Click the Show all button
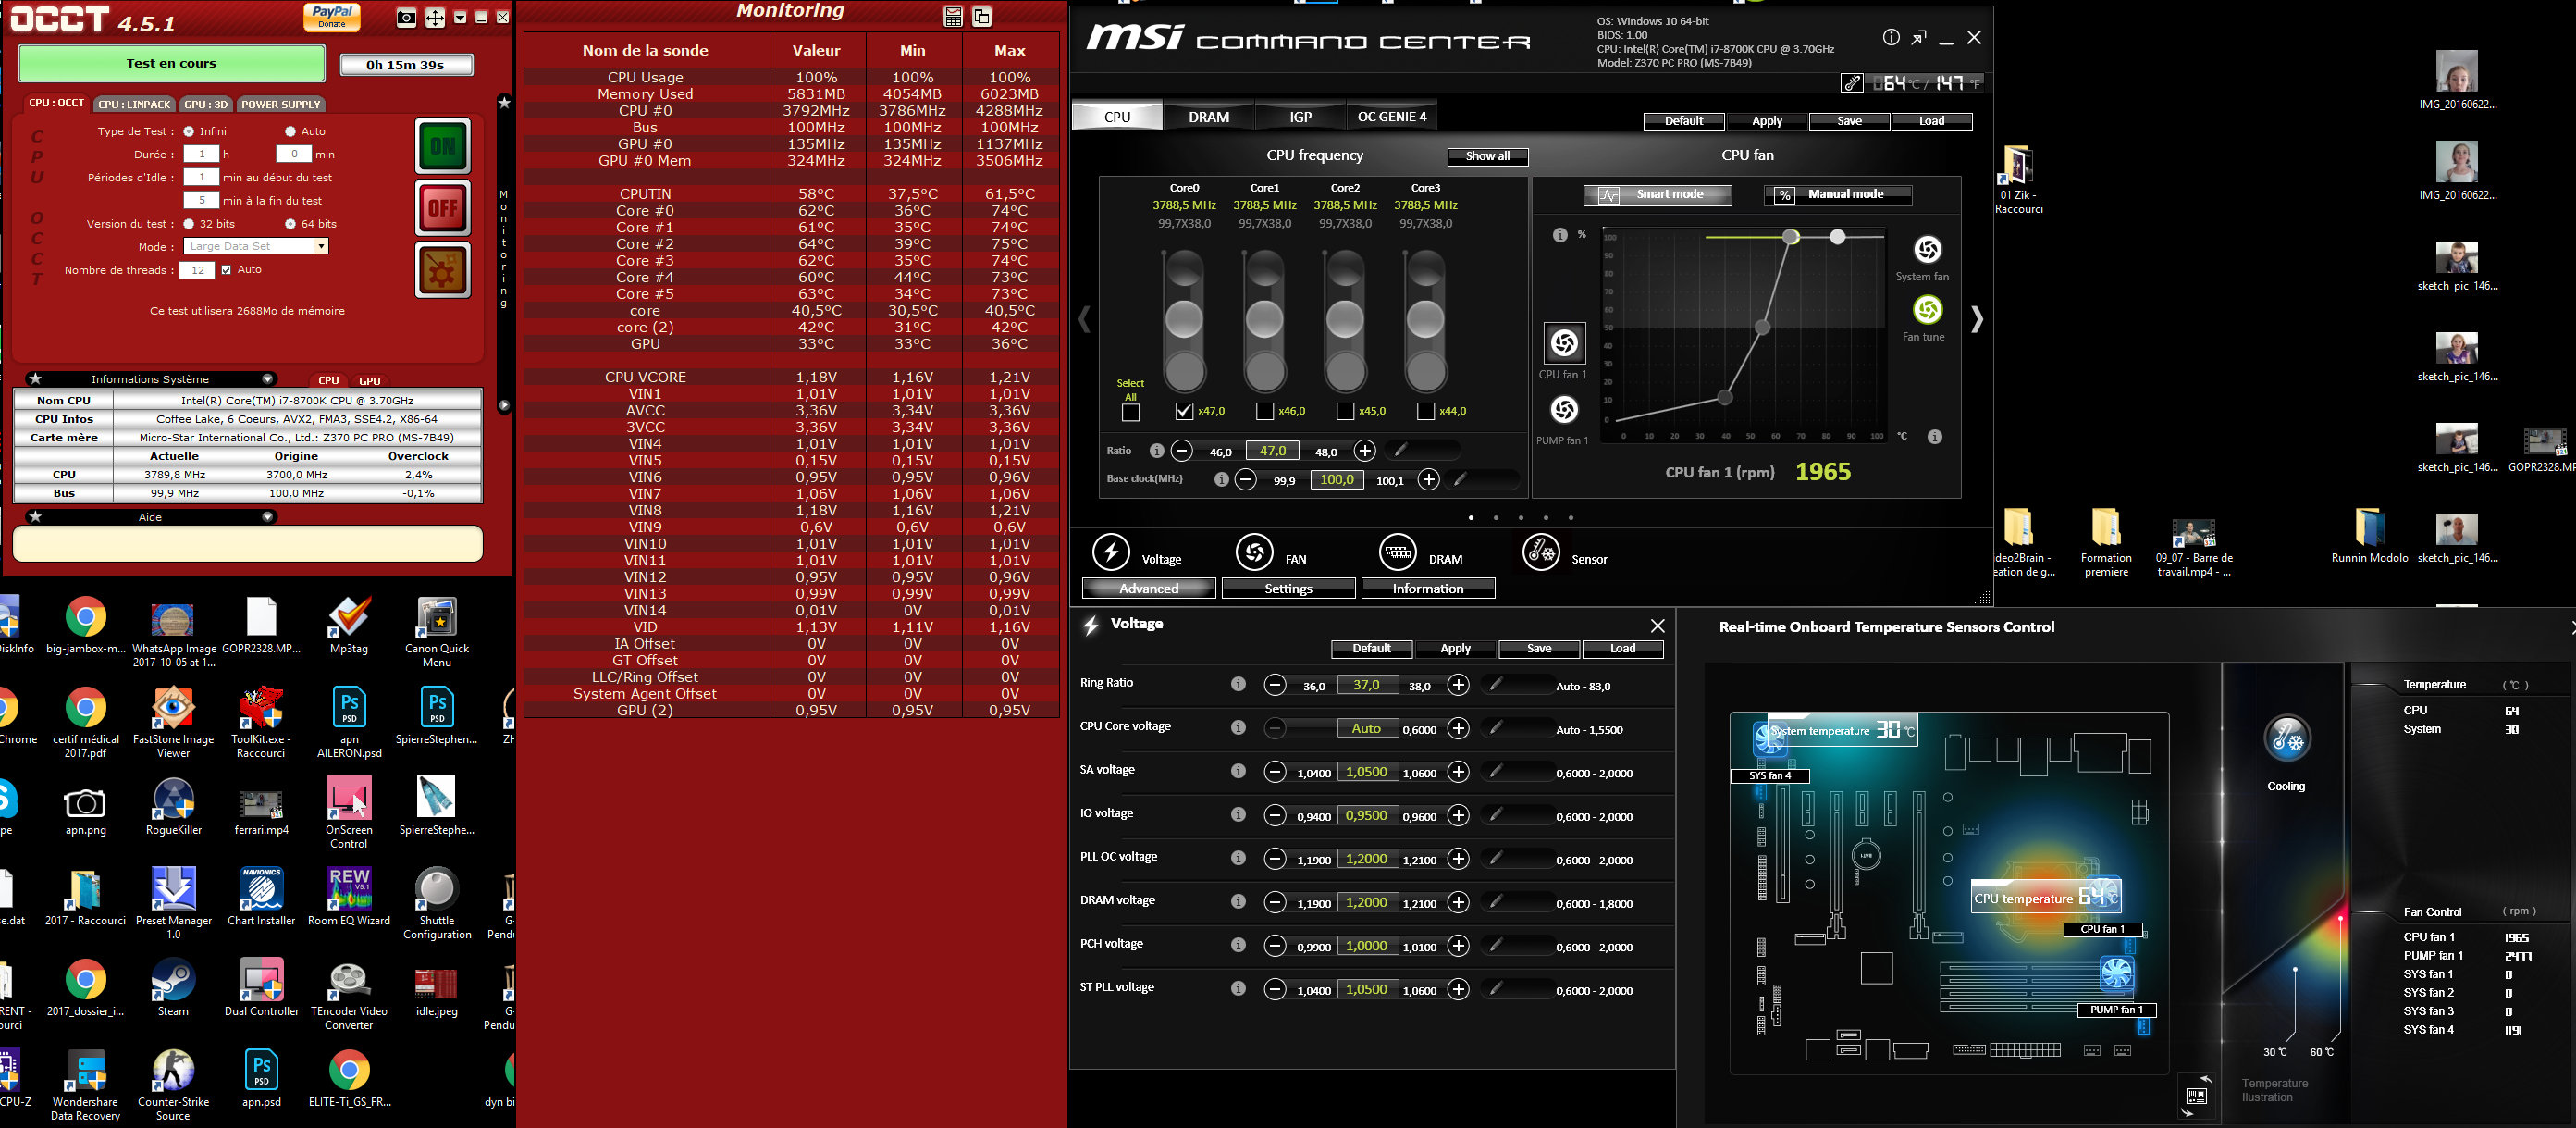 [1487, 156]
